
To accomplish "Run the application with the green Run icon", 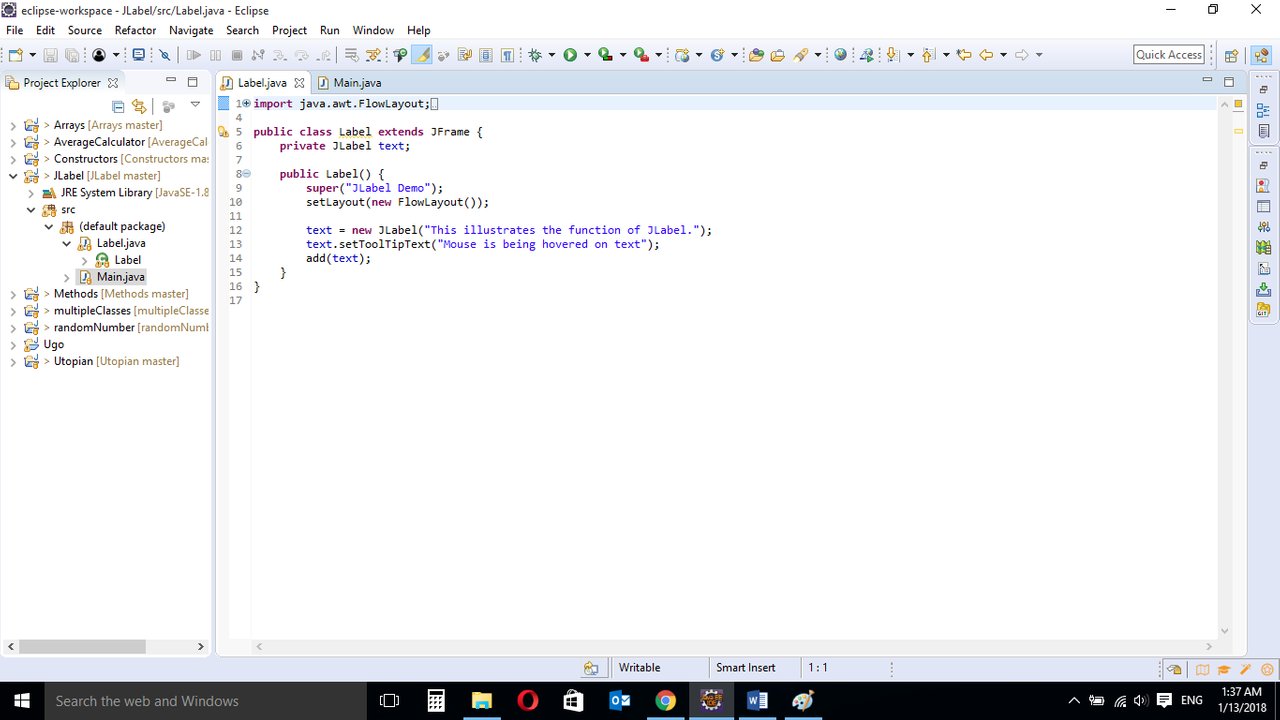I will coord(570,54).
